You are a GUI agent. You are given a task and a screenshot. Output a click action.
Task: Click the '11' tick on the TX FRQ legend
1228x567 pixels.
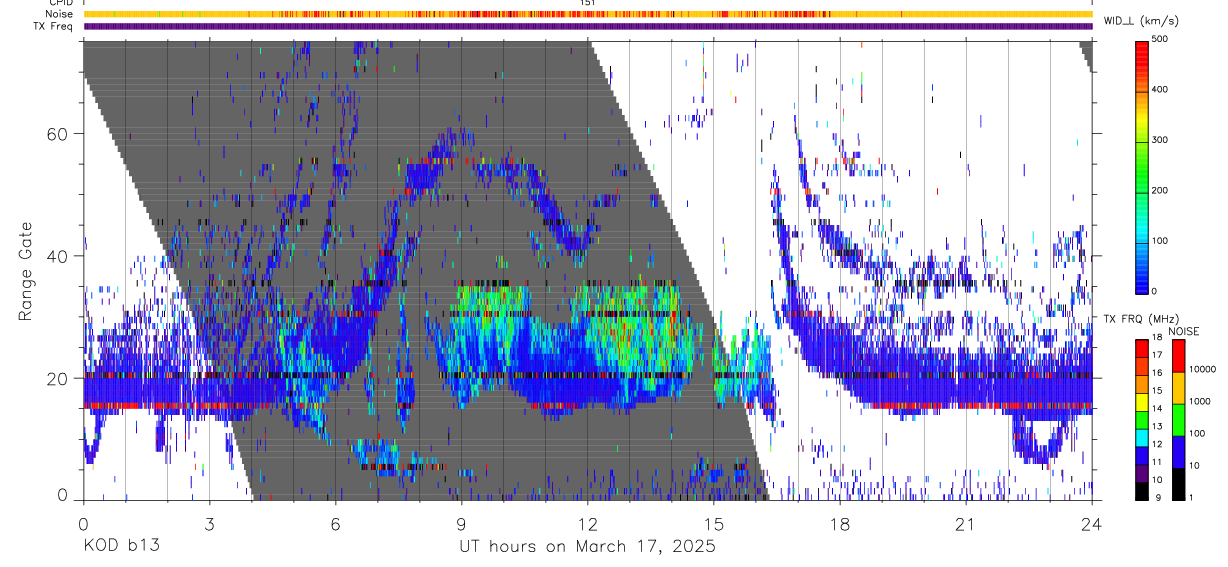[1158, 462]
